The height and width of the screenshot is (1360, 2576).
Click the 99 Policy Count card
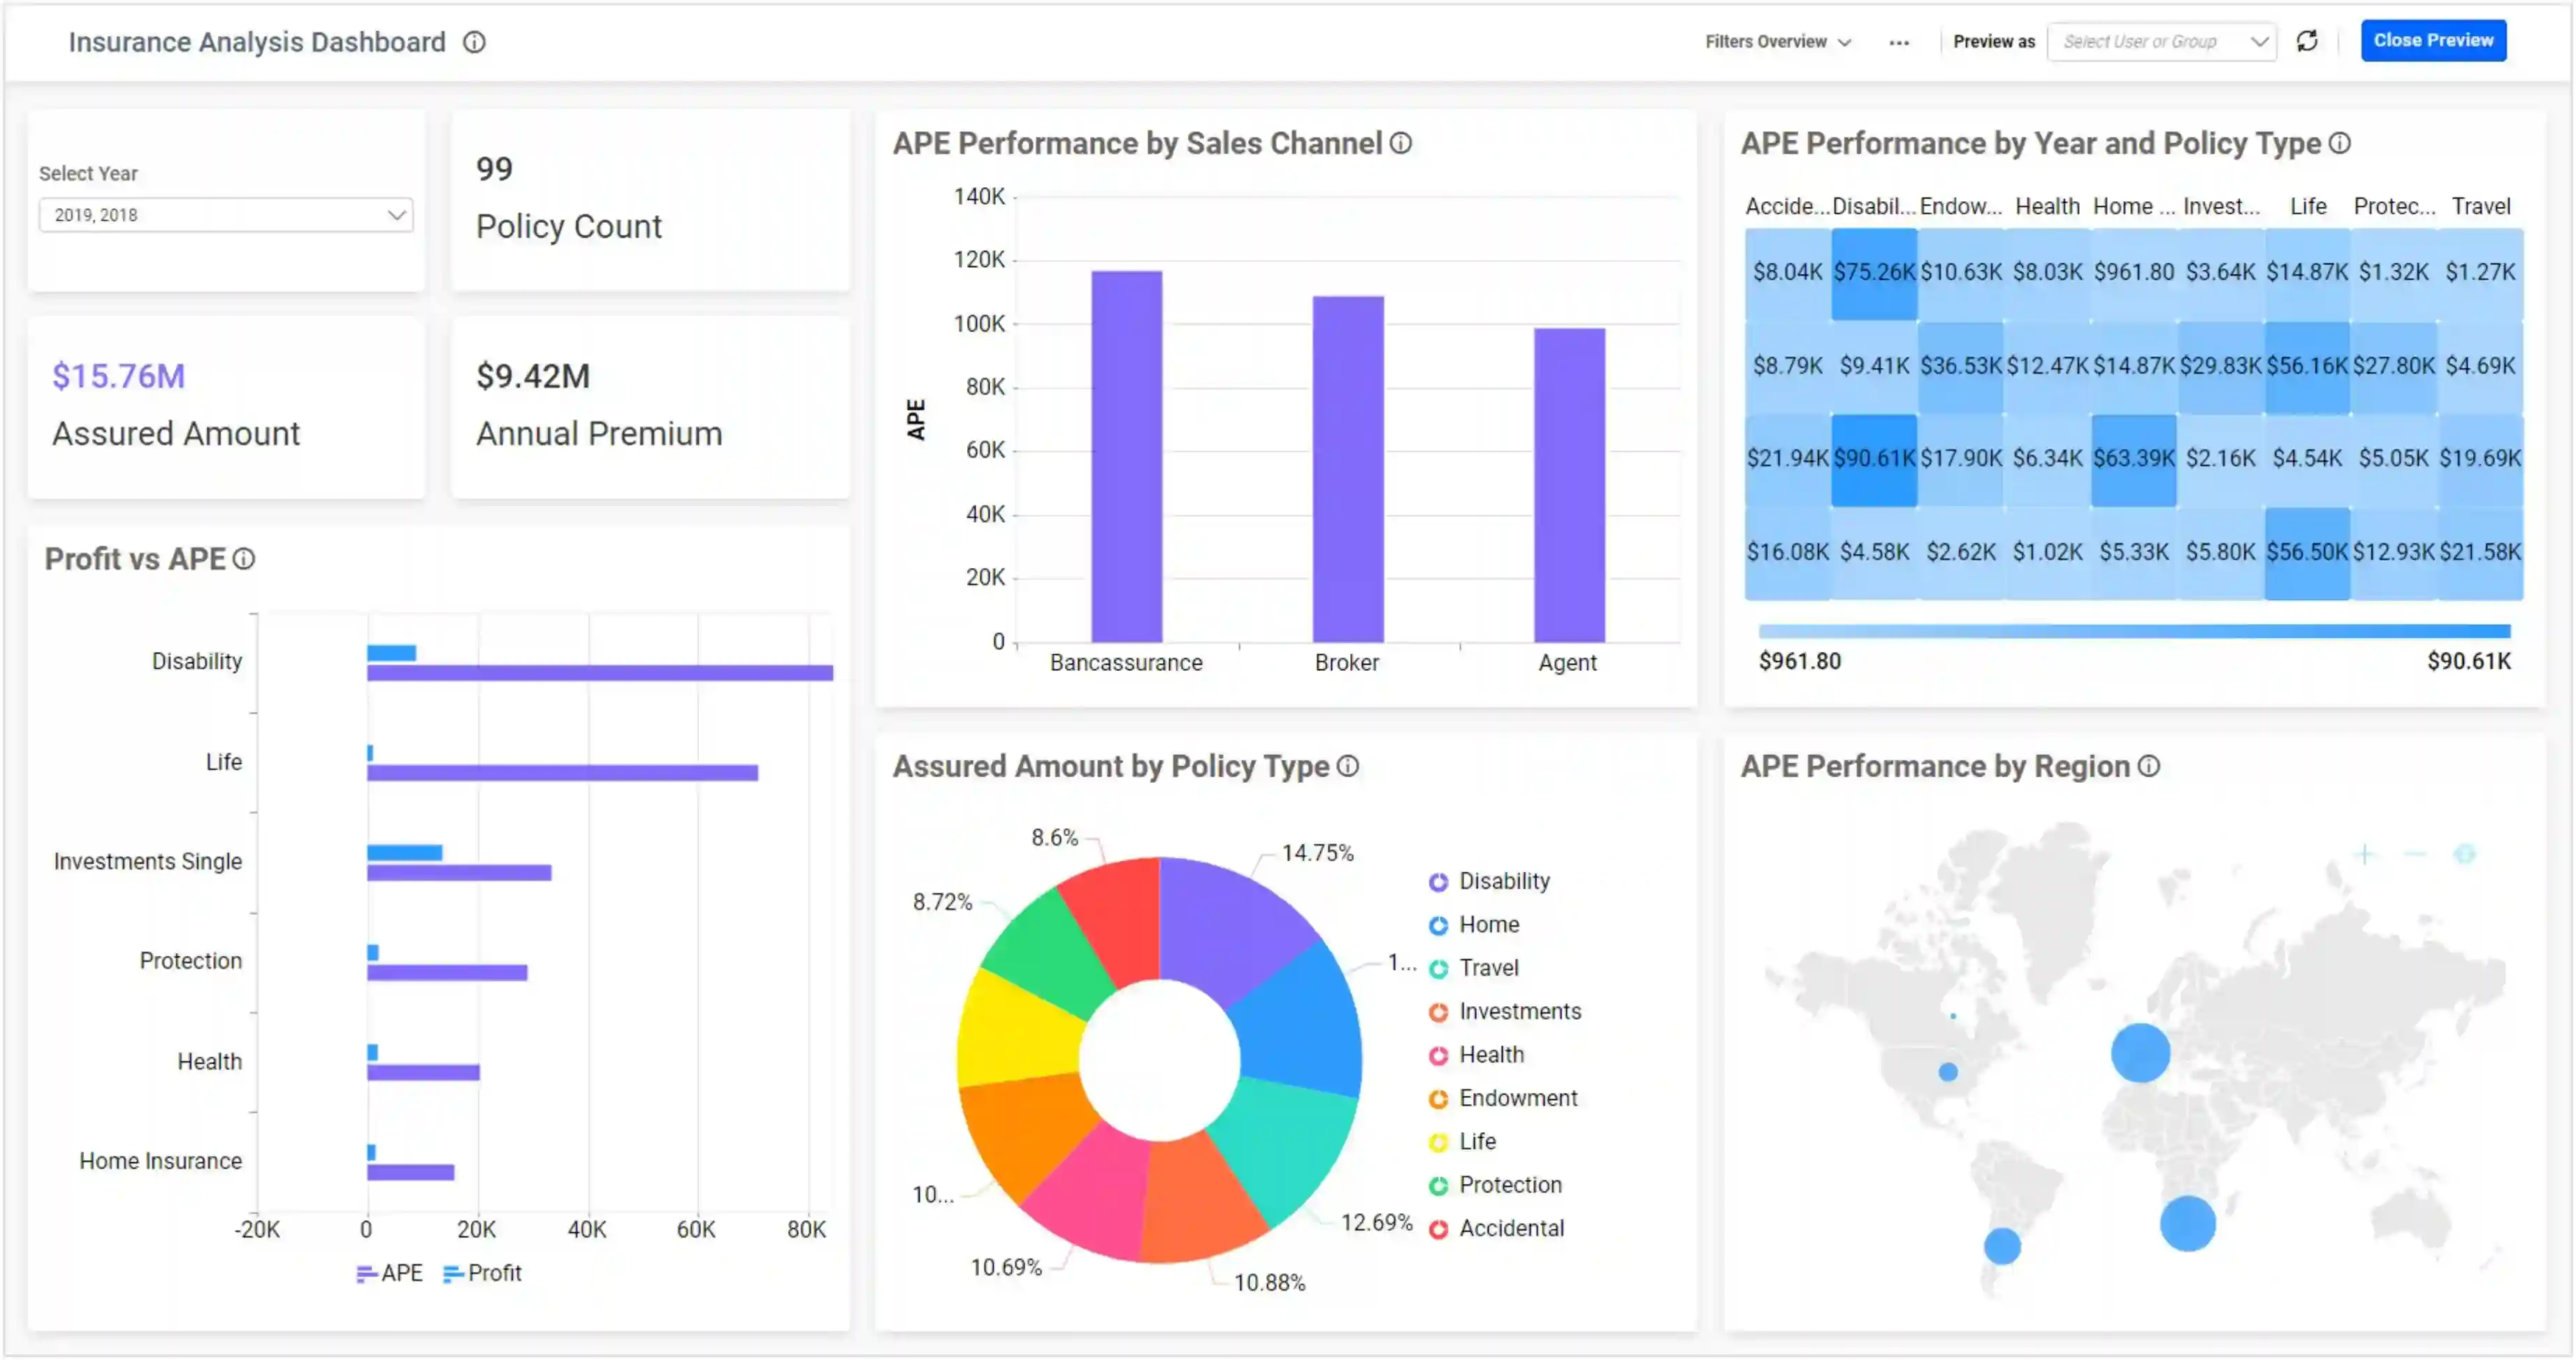[650, 200]
